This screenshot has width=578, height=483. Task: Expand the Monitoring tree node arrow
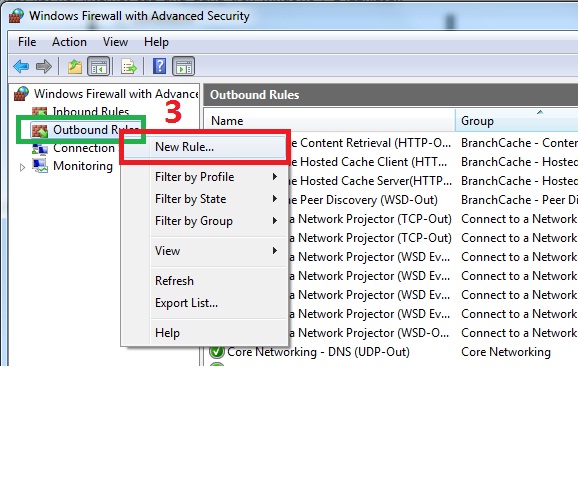coord(22,167)
